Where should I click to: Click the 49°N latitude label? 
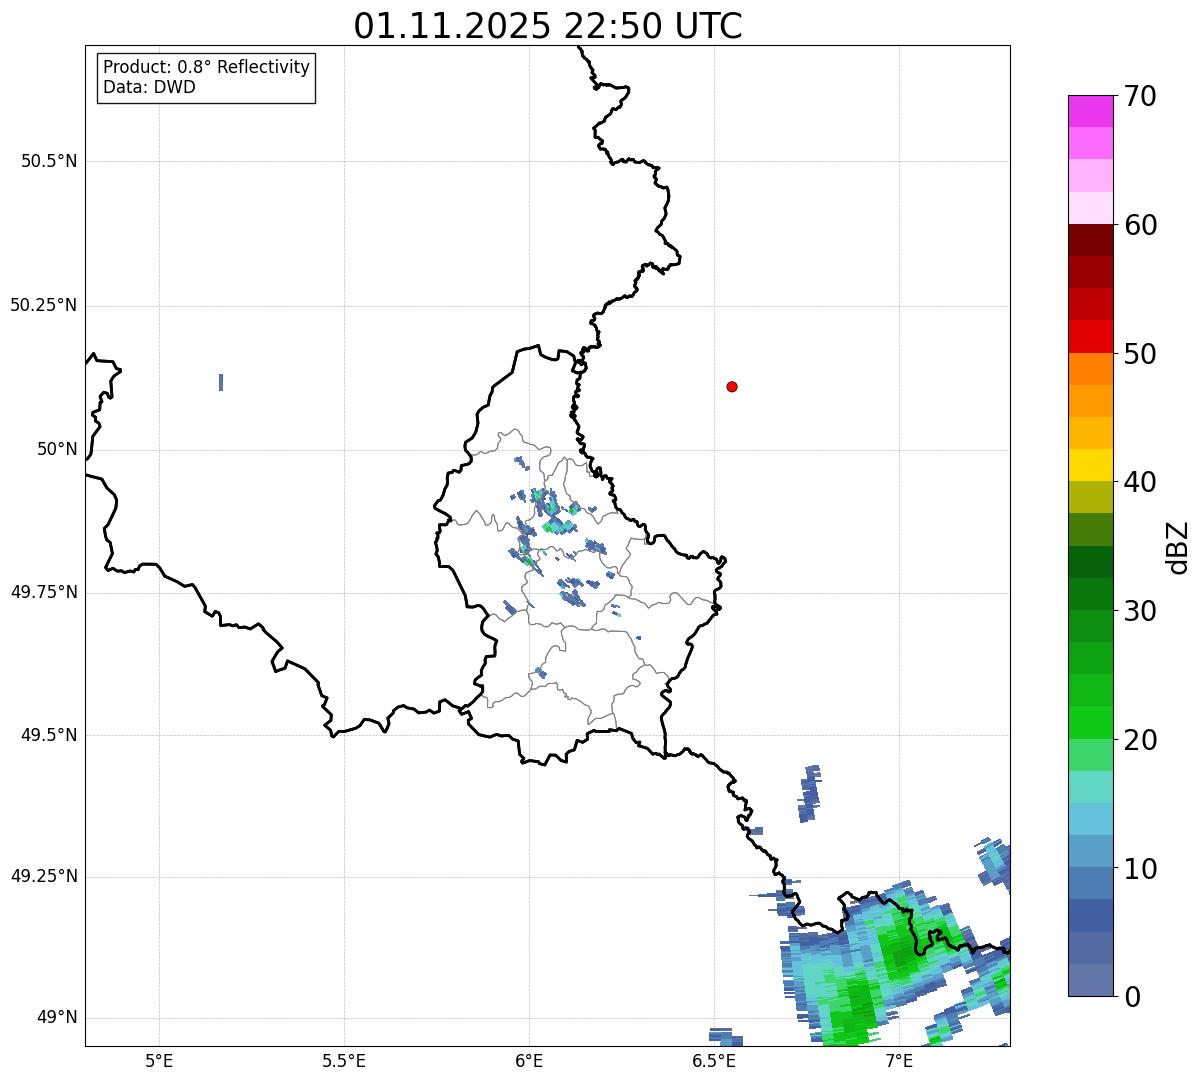click(57, 1018)
